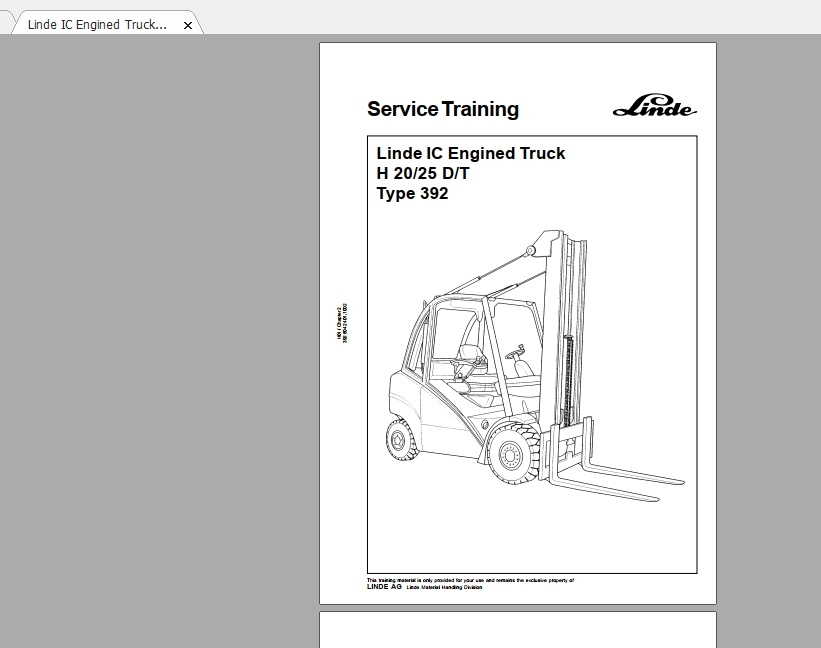Switch to the Linde IC Engined Truck tab
Screen dimensions: 821x648
(x=95, y=24)
